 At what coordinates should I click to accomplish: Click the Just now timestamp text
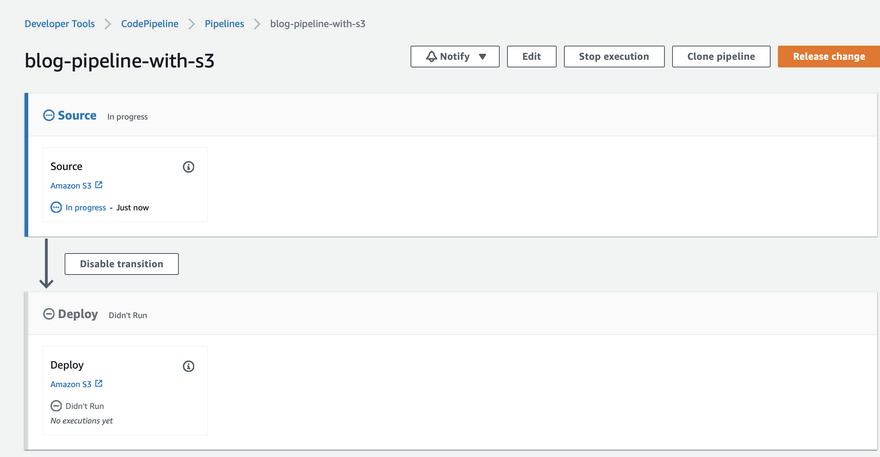132,208
